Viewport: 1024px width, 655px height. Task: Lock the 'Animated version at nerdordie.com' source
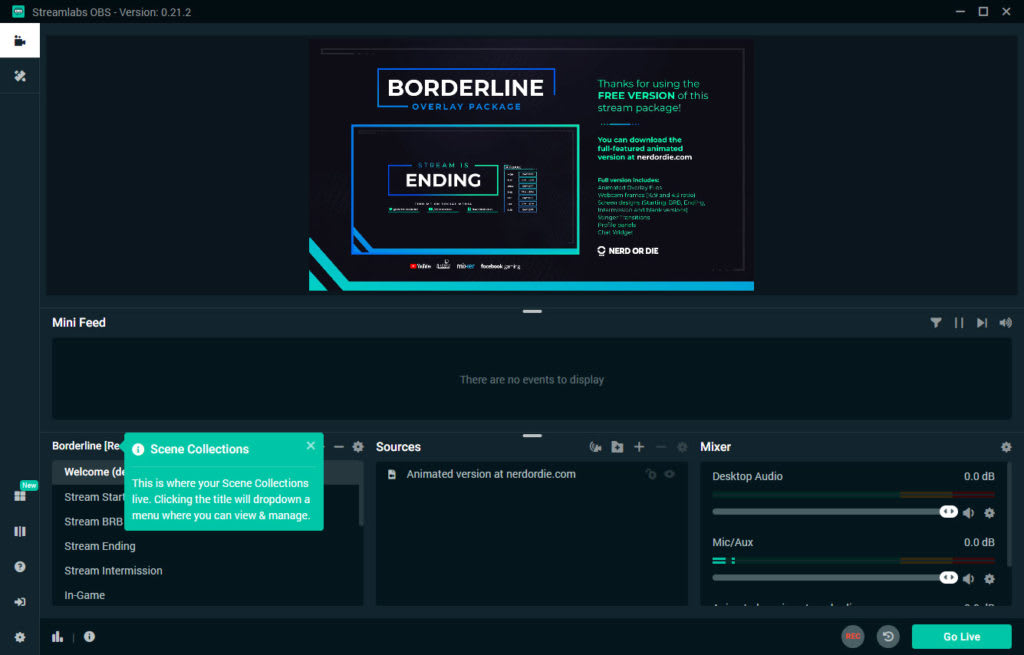pos(651,474)
